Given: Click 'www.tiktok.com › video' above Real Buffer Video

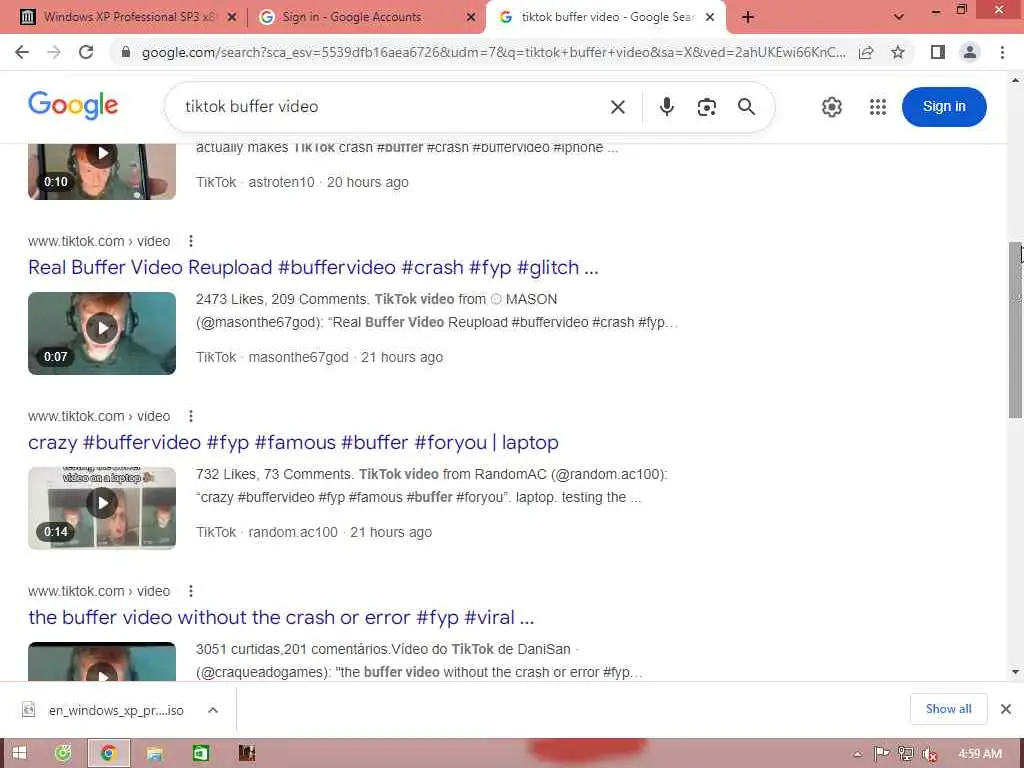Looking at the screenshot, I should pyautogui.click(x=99, y=241).
